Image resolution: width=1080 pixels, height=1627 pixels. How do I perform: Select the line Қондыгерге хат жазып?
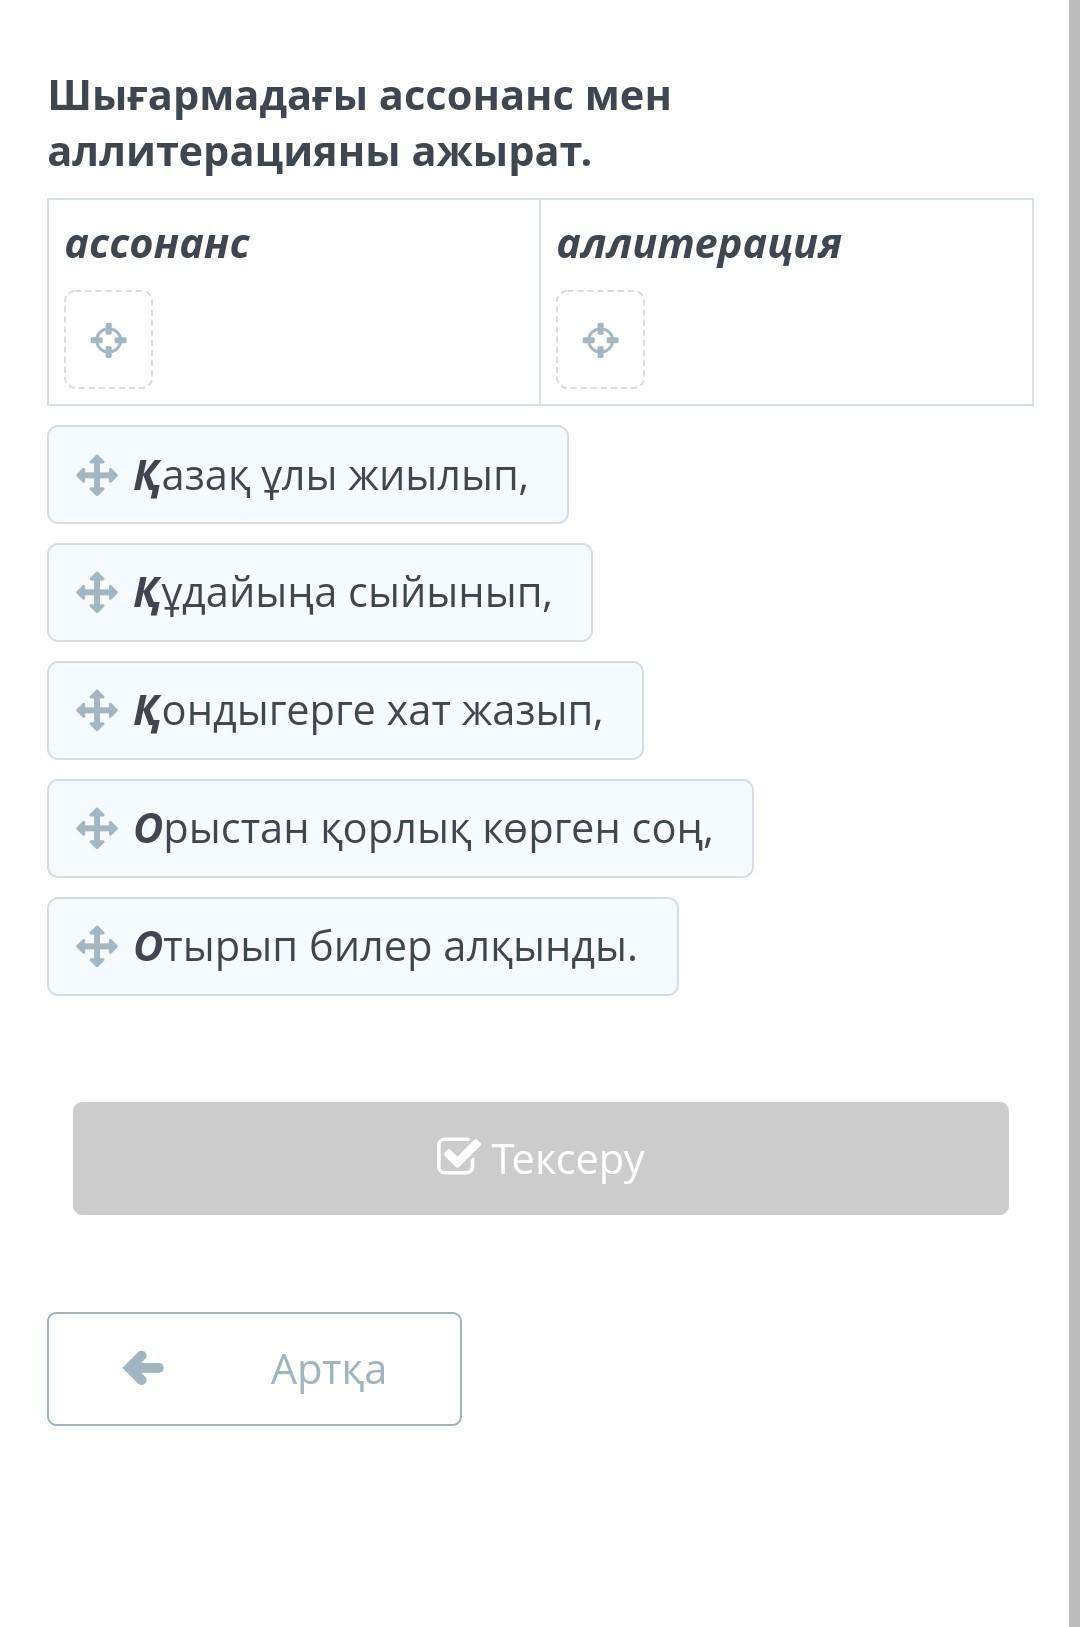[345, 710]
